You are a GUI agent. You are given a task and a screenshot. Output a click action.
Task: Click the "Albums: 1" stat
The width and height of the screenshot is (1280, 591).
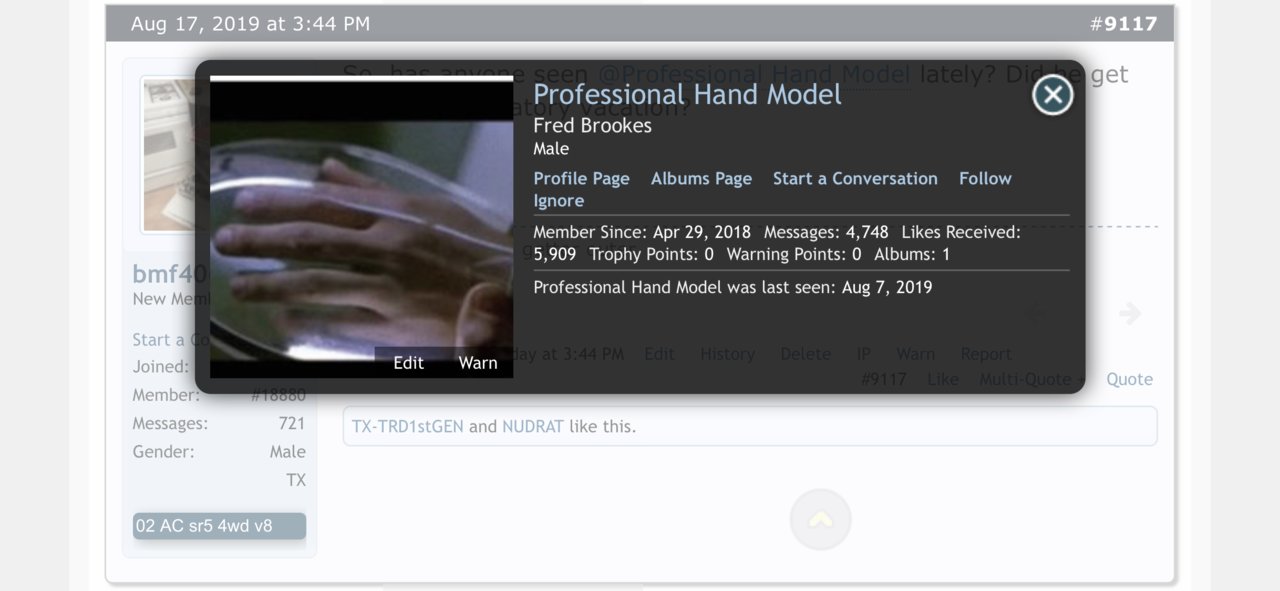(x=912, y=254)
